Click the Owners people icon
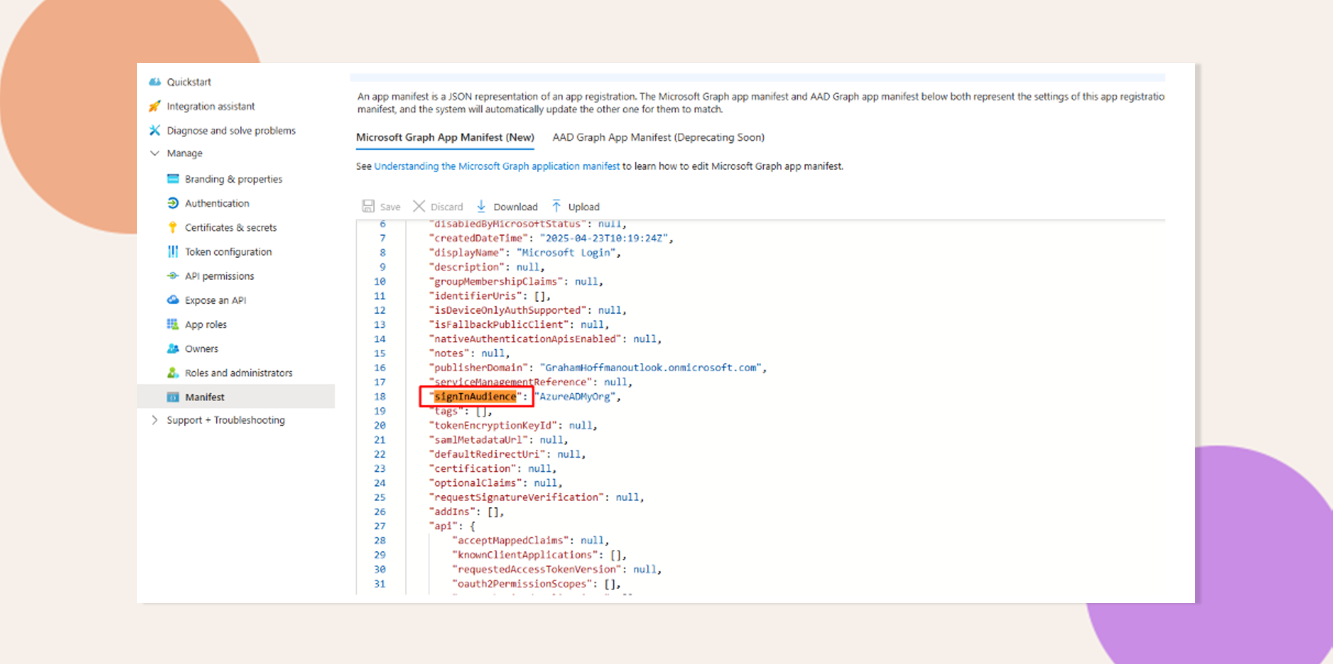 [173, 349]
